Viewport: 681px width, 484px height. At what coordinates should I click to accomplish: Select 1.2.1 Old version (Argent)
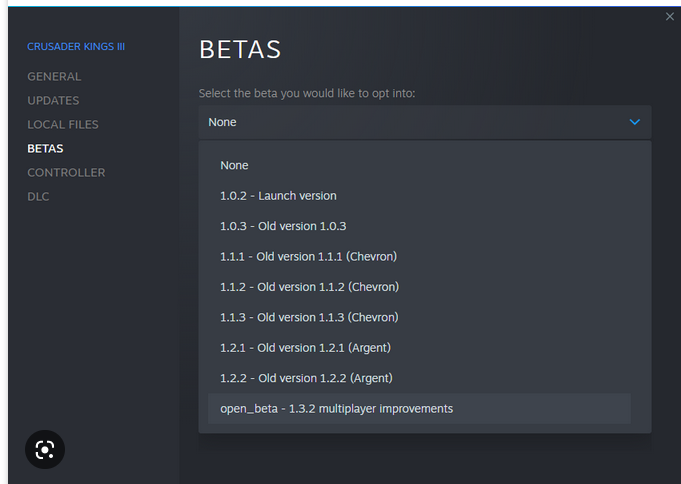(305, 348)
